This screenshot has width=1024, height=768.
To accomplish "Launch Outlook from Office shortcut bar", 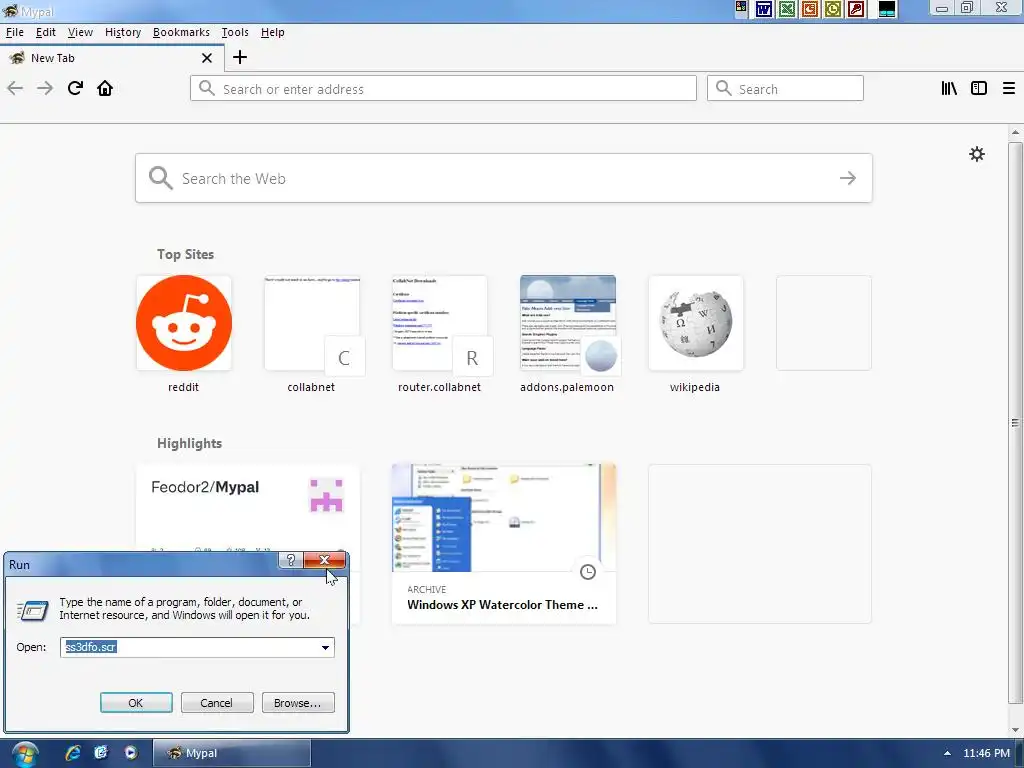I will click(833, 9).
